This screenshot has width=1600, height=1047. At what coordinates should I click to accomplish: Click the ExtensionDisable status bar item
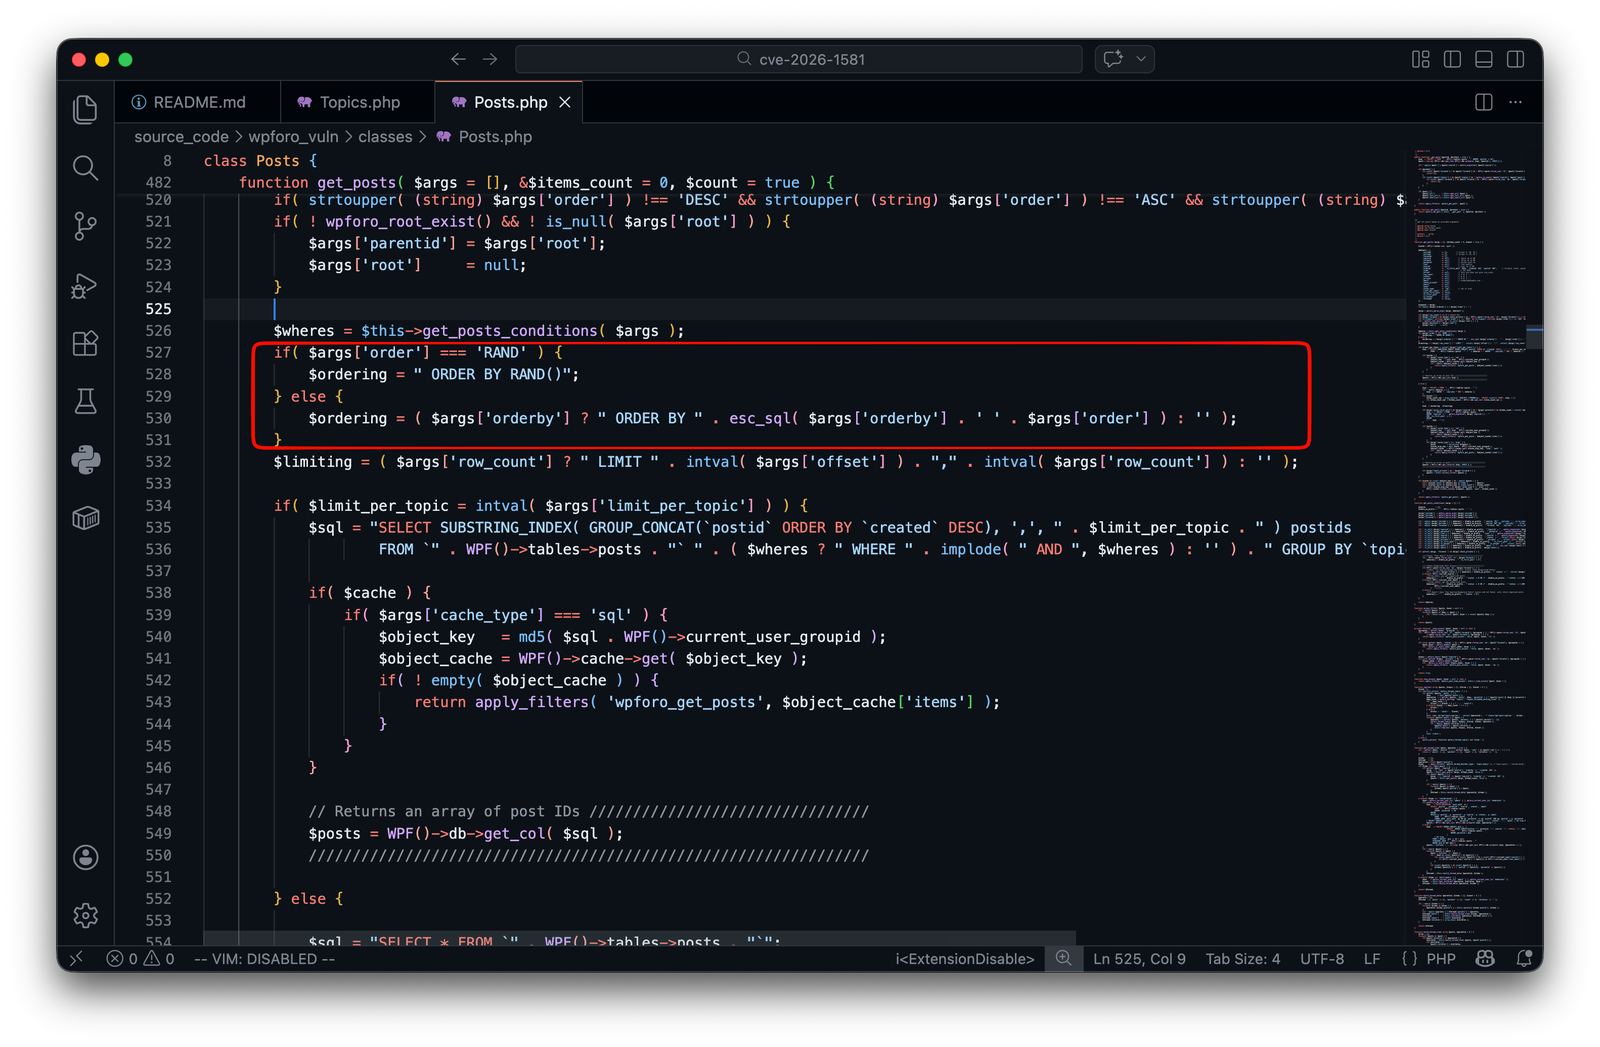[x=965, y=959]
